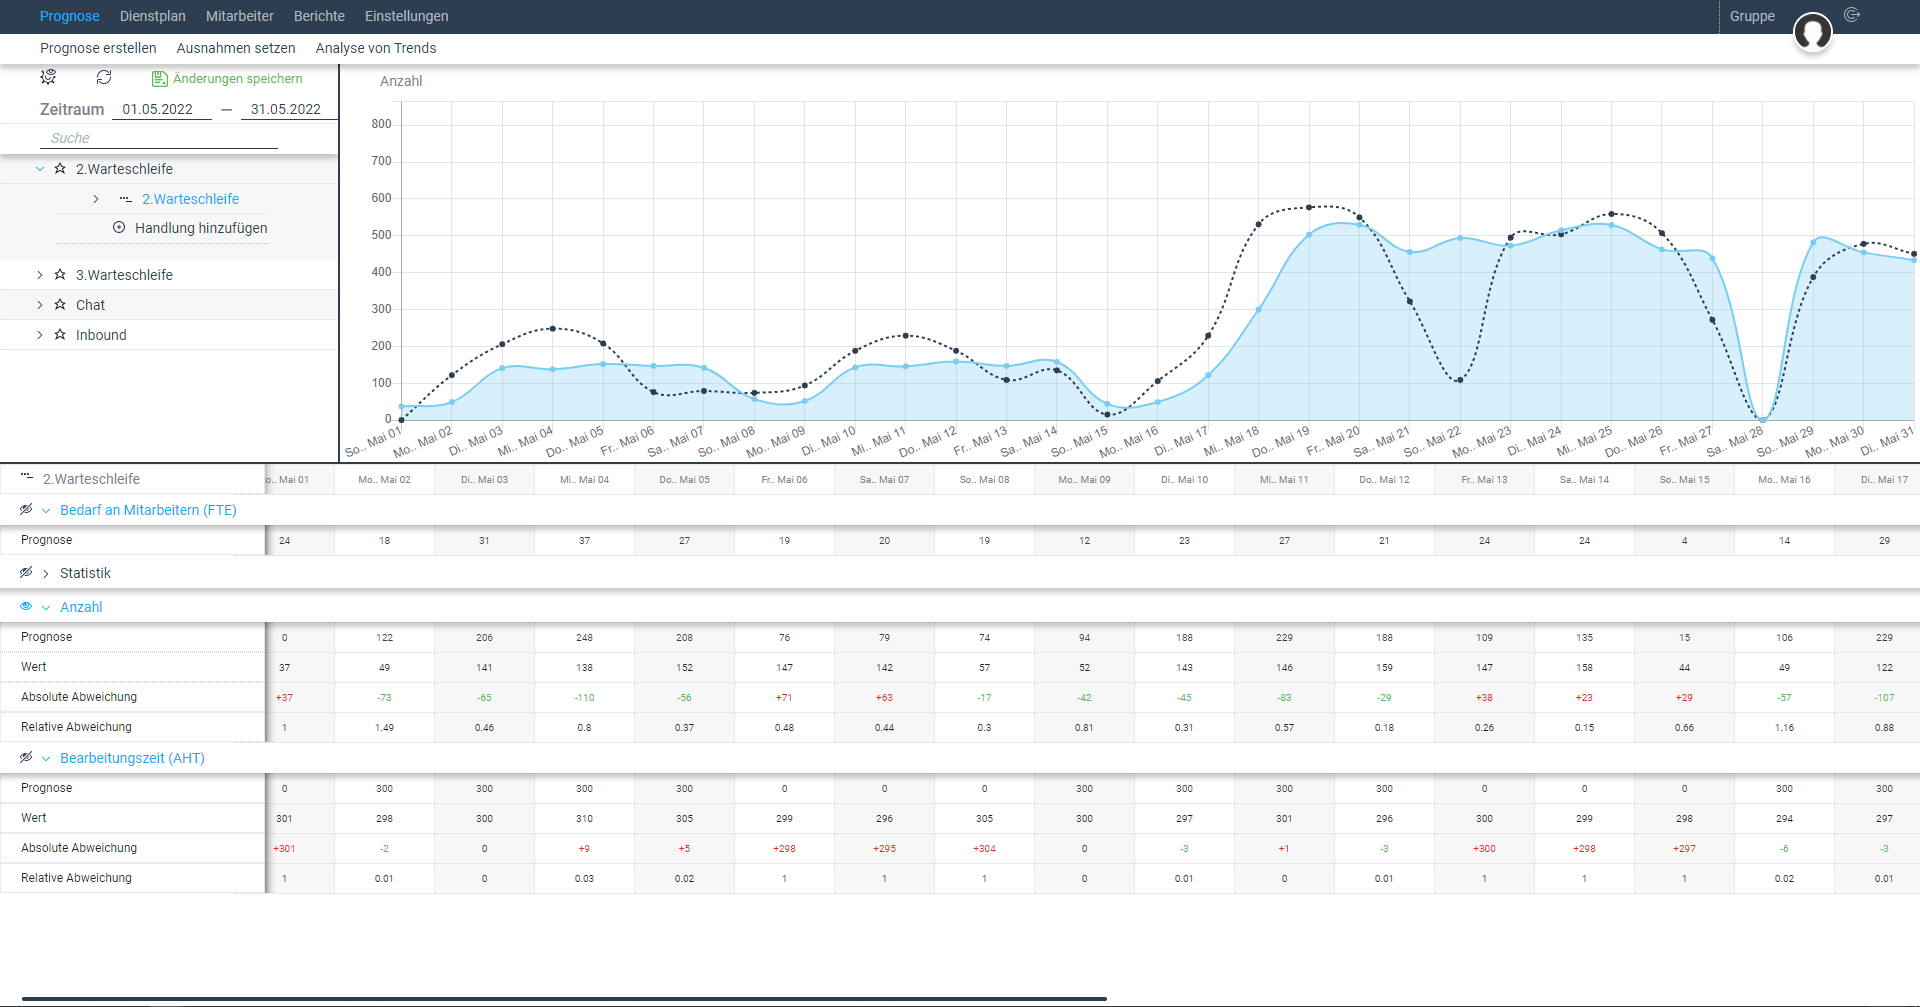The image size is (1920, 1007).
Task: Click the star next to Chat
Action: (60, 305)
